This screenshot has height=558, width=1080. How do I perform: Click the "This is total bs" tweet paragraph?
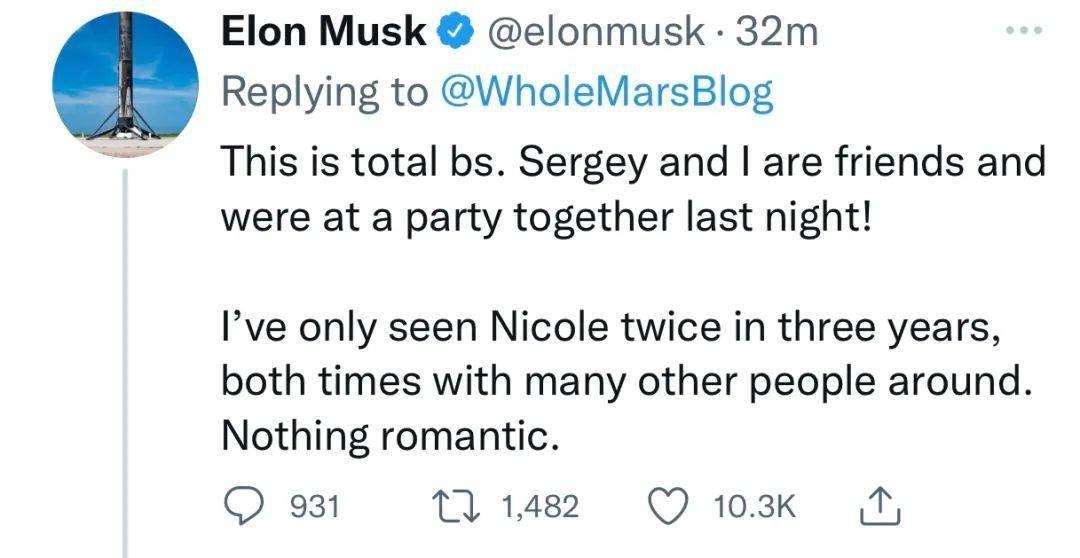pos(631,161)
